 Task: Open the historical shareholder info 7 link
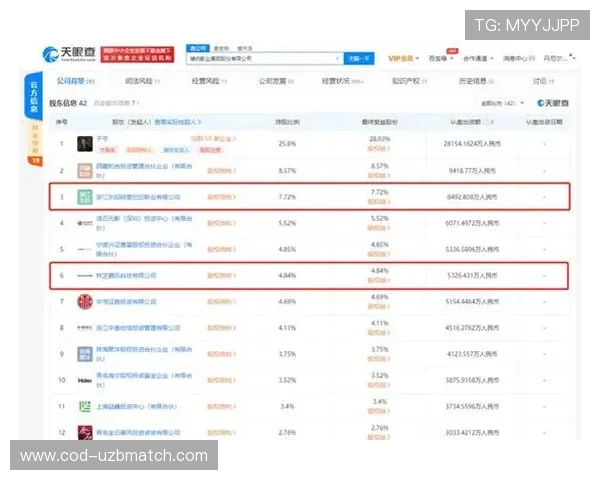click(x=116, y=103)
